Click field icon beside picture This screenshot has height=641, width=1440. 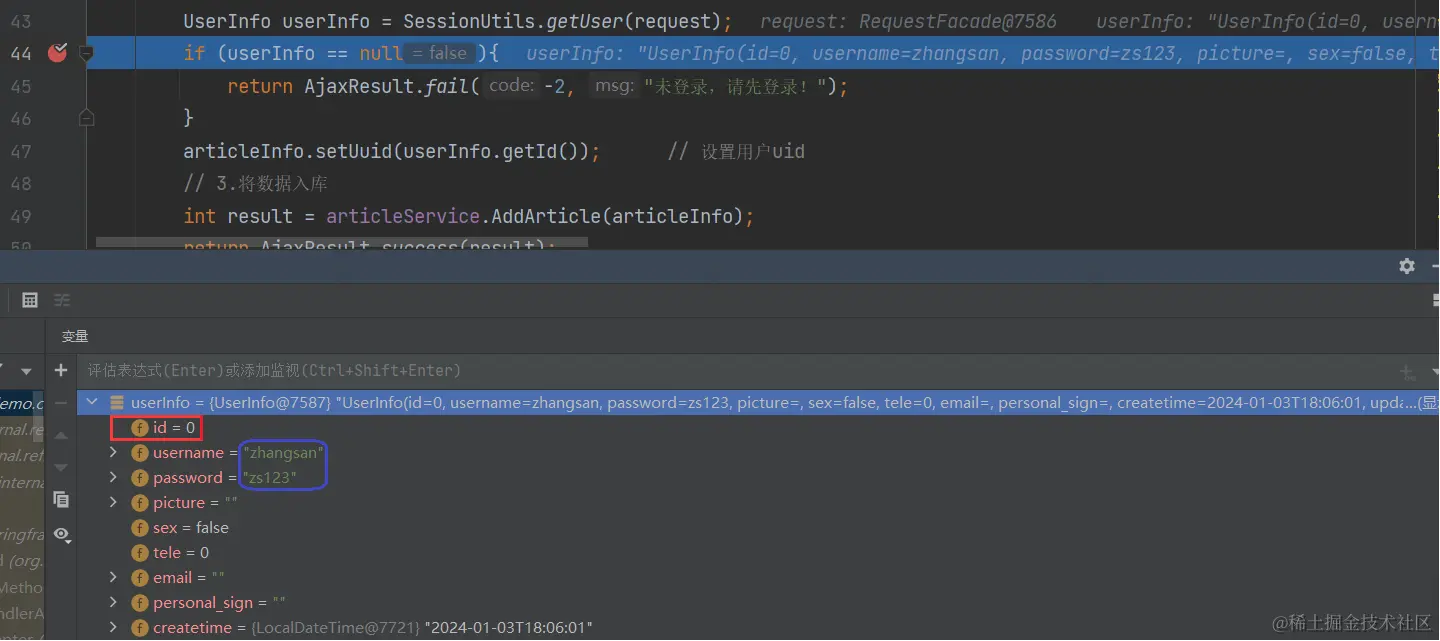(x=140, y=503)
